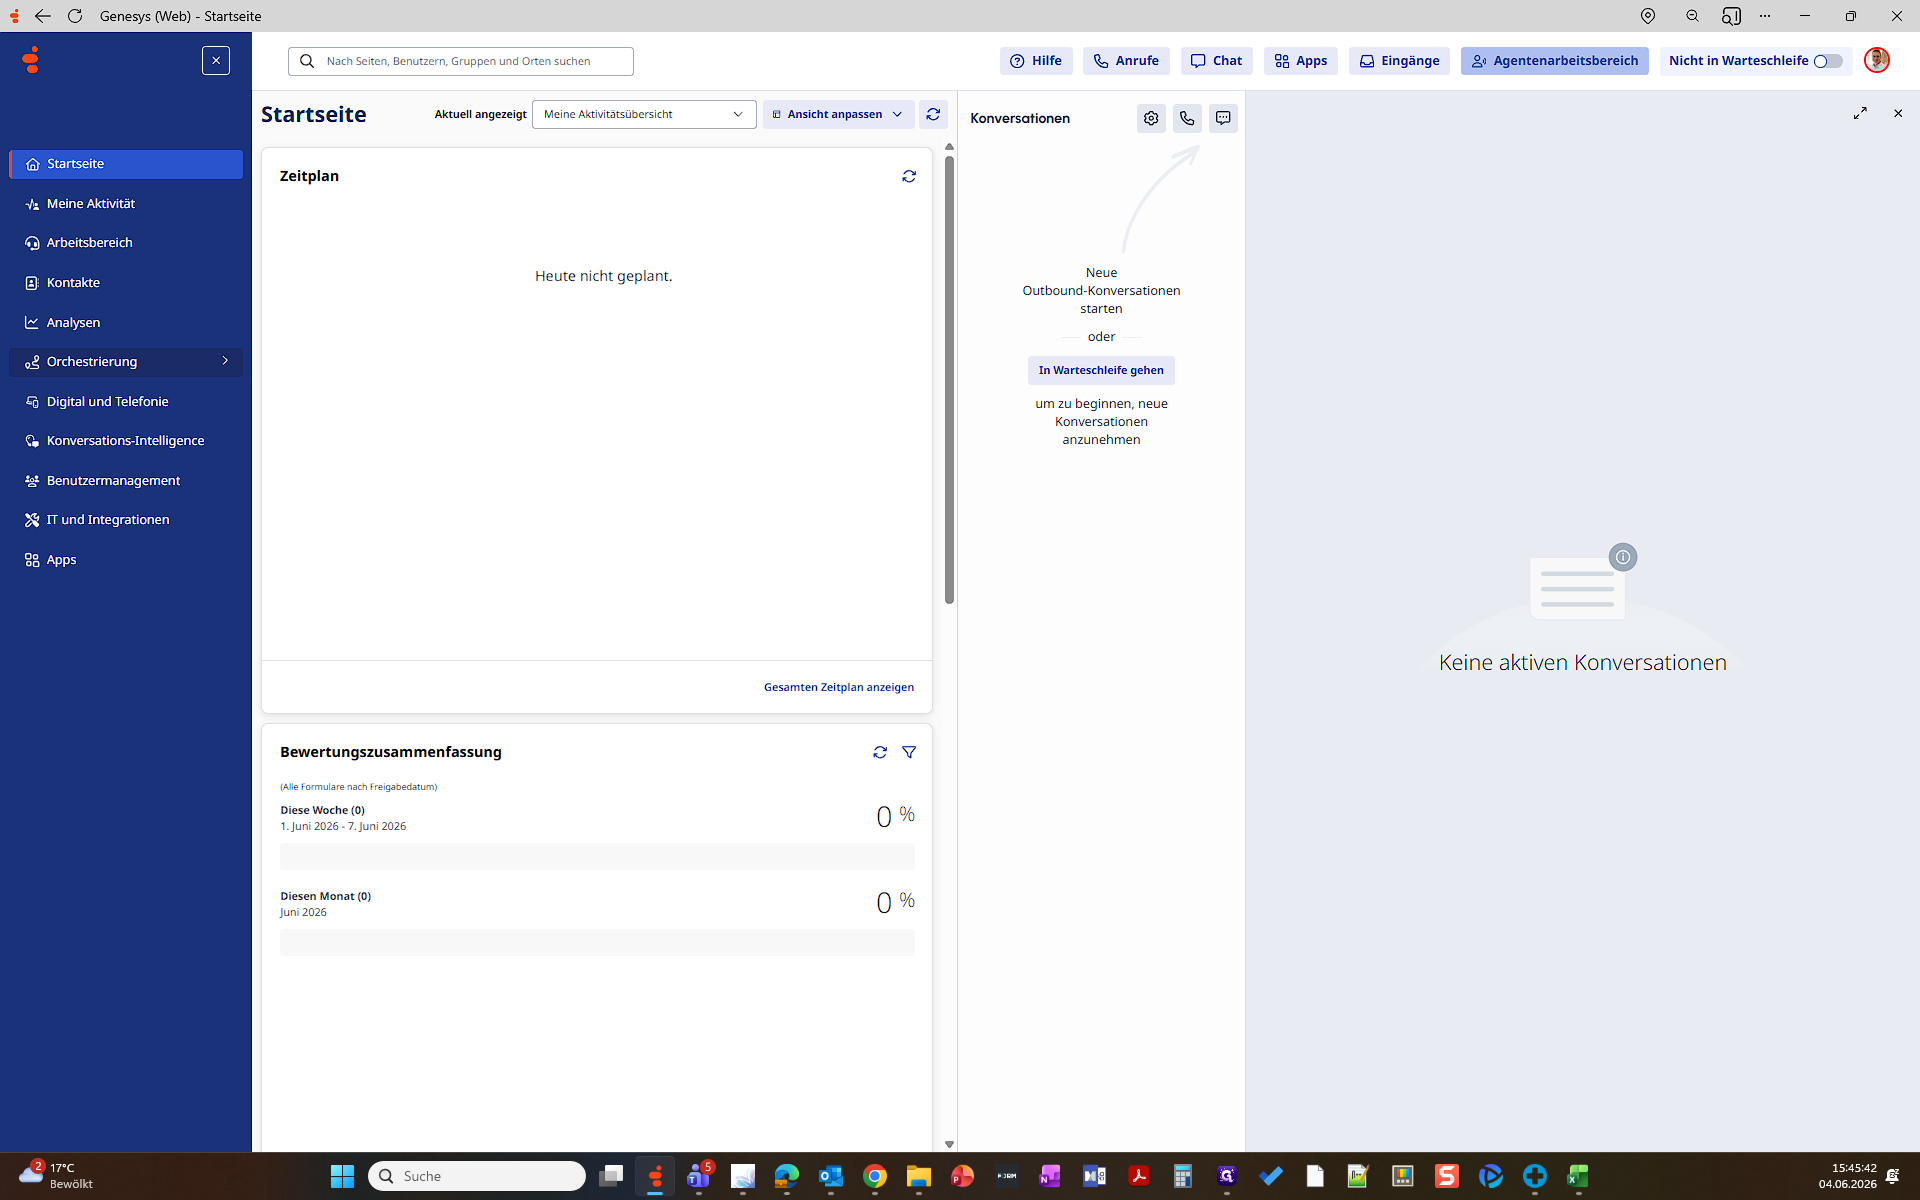This screenshot has width=1920, height=1200.
Task: Open the Windows Start menu
Action: [x=343, y=1176]
